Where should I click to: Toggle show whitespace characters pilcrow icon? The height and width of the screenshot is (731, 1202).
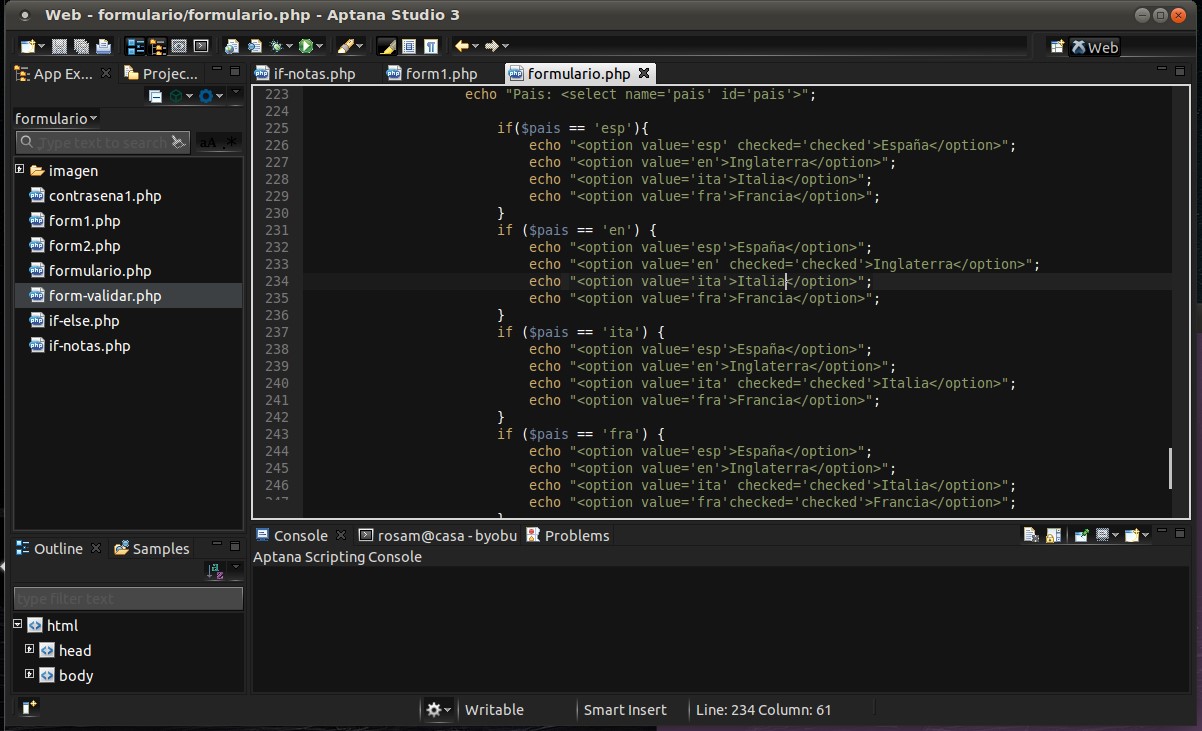431,46
